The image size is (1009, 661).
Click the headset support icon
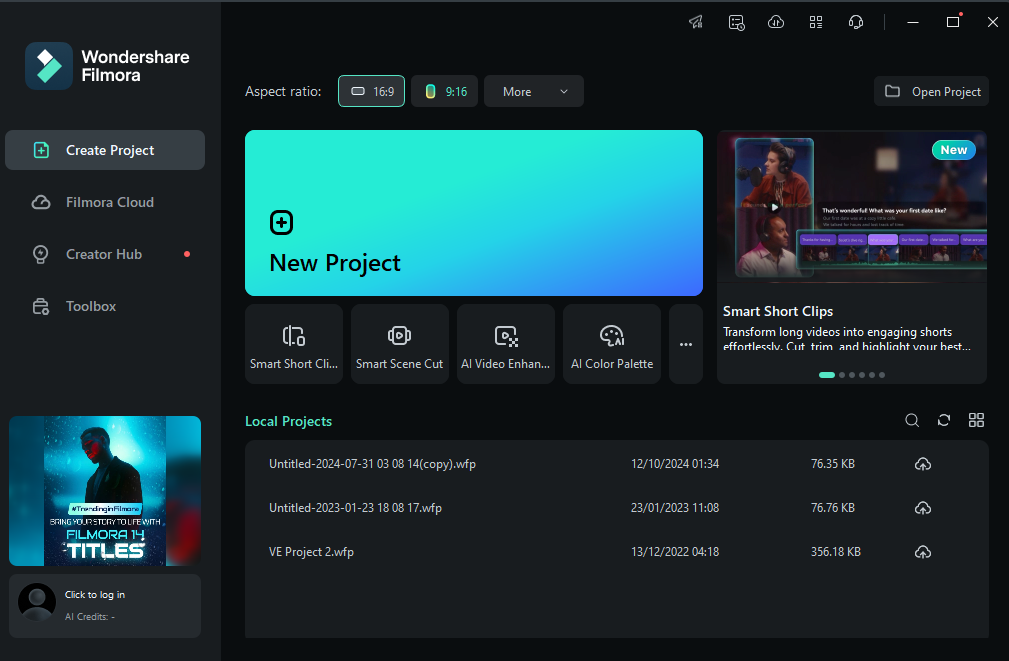coord(856,23)
